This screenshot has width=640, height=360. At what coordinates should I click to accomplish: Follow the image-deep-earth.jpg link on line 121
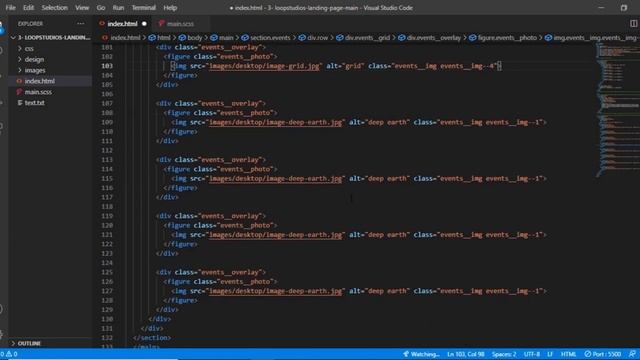[275, 235]
